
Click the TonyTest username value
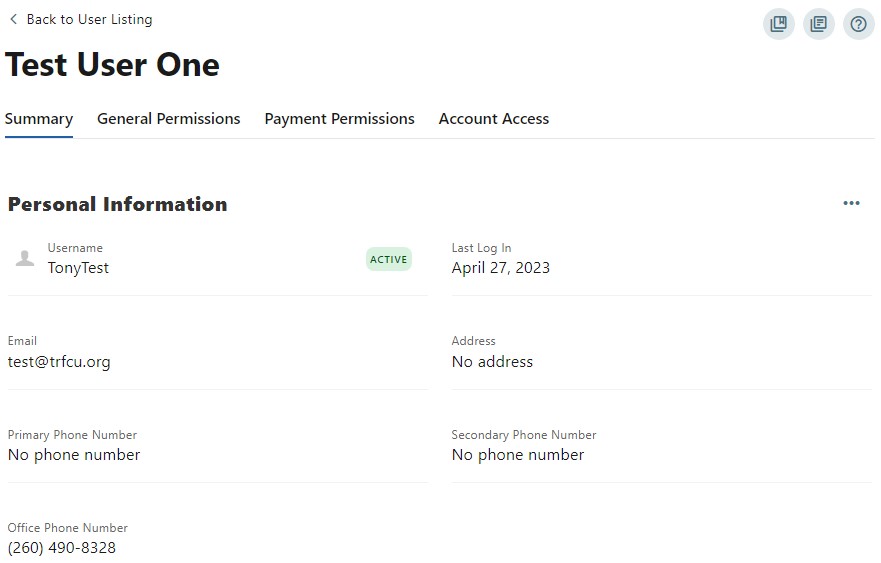click(x=78, y=268)
